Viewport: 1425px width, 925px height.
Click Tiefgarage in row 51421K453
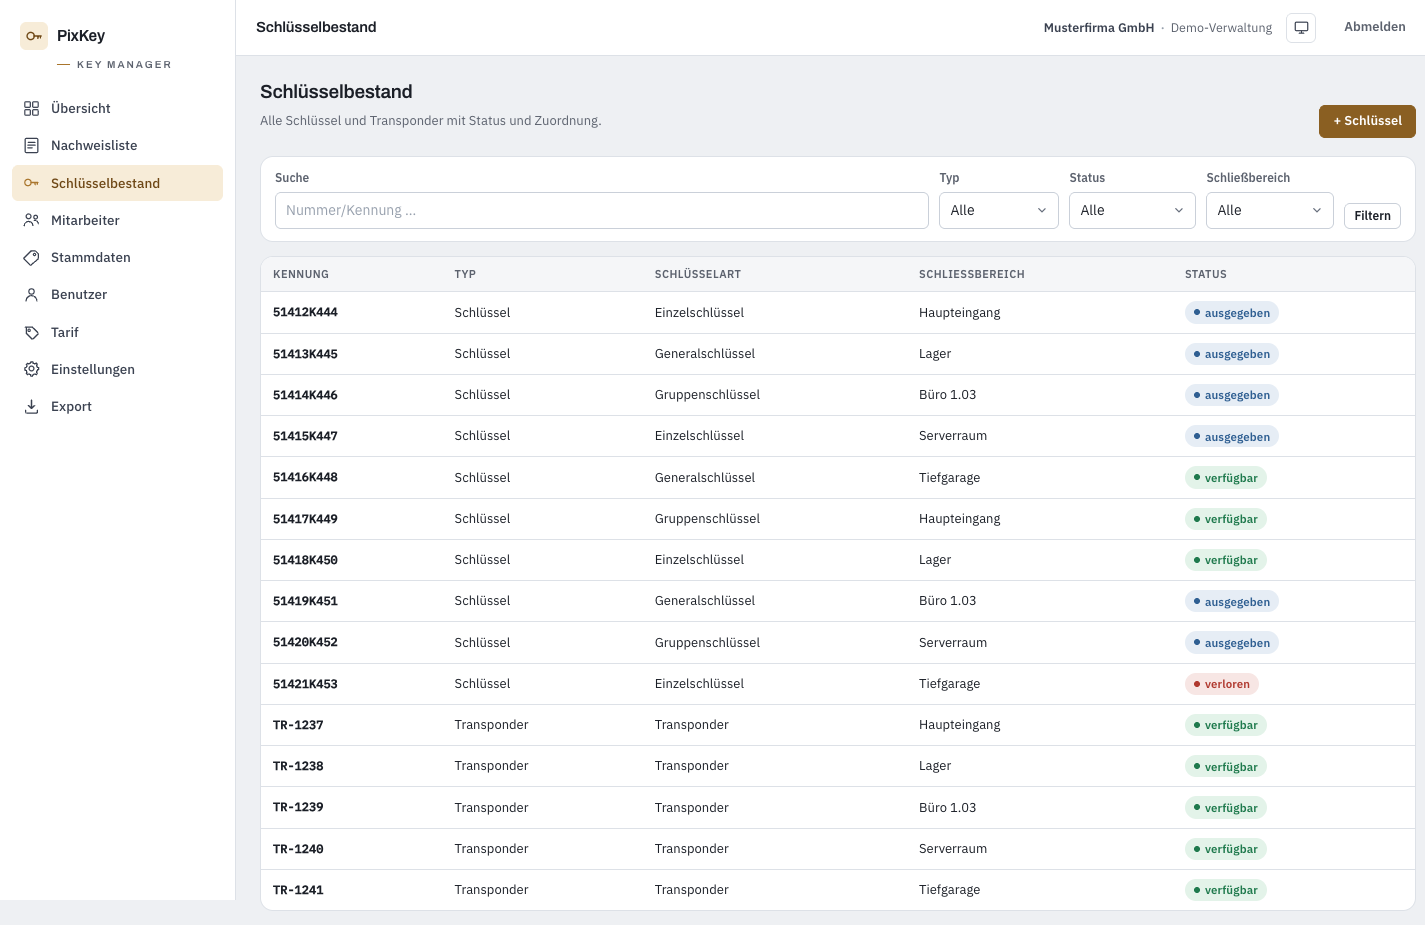click(949, 684)
